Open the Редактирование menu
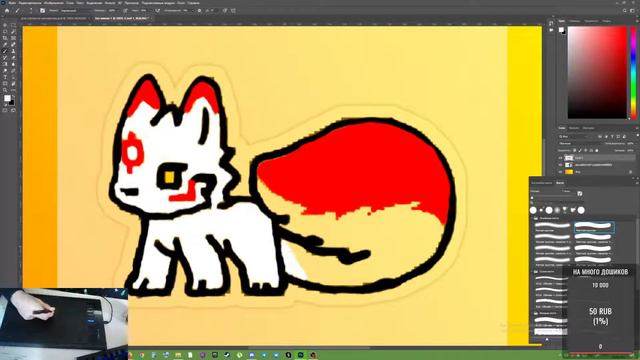Viewport: 640px width, 360px height. tap(30, 3)
